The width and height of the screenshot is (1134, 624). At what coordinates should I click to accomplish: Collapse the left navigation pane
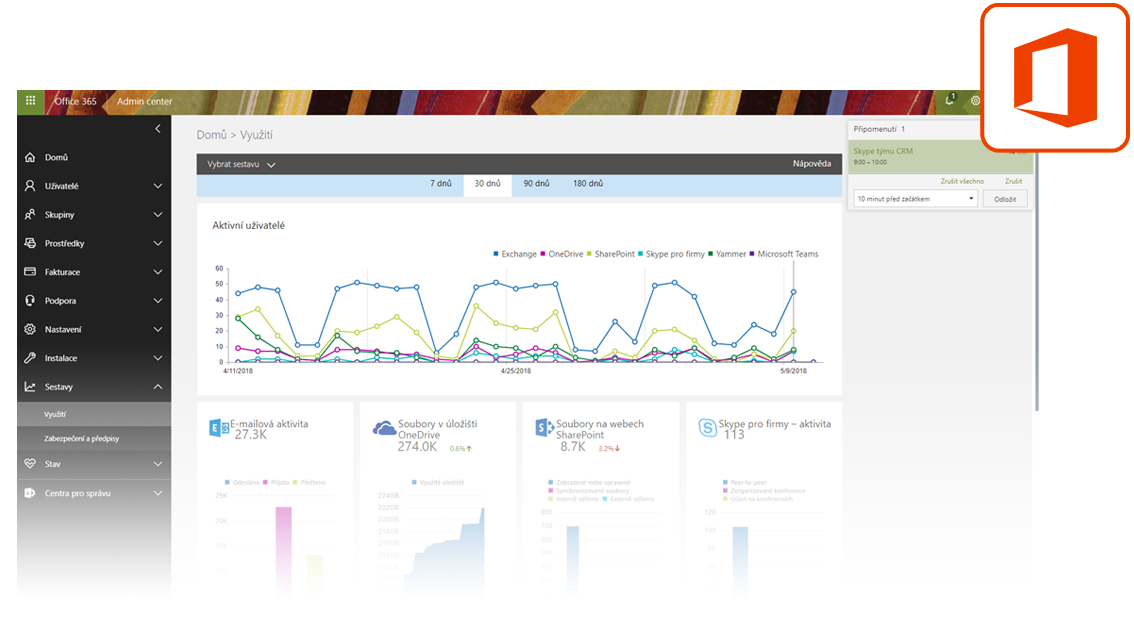158,129
